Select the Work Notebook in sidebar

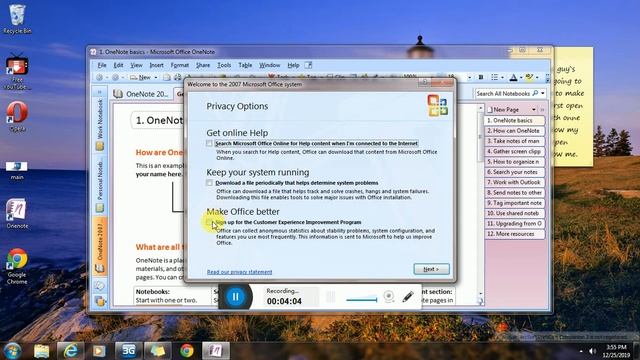pyautogui.click(x=100, y=124)
